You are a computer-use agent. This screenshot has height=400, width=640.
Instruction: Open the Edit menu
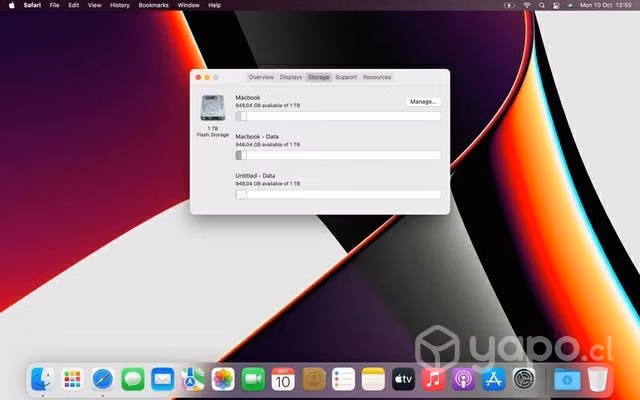pyautogui.click(x=73, y=5)
